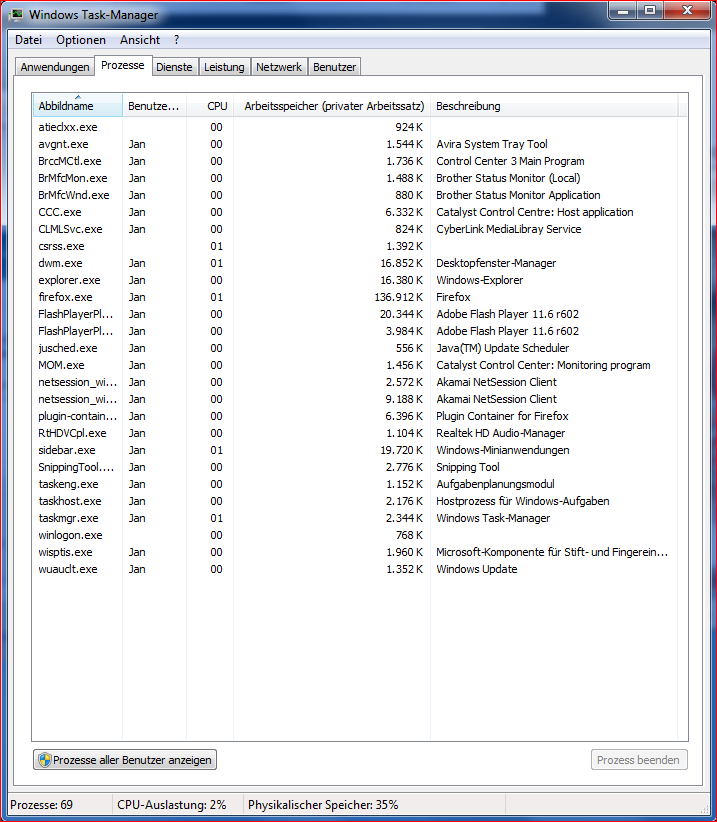Click the Desktopfenster-Manager description

pos(496,263)
